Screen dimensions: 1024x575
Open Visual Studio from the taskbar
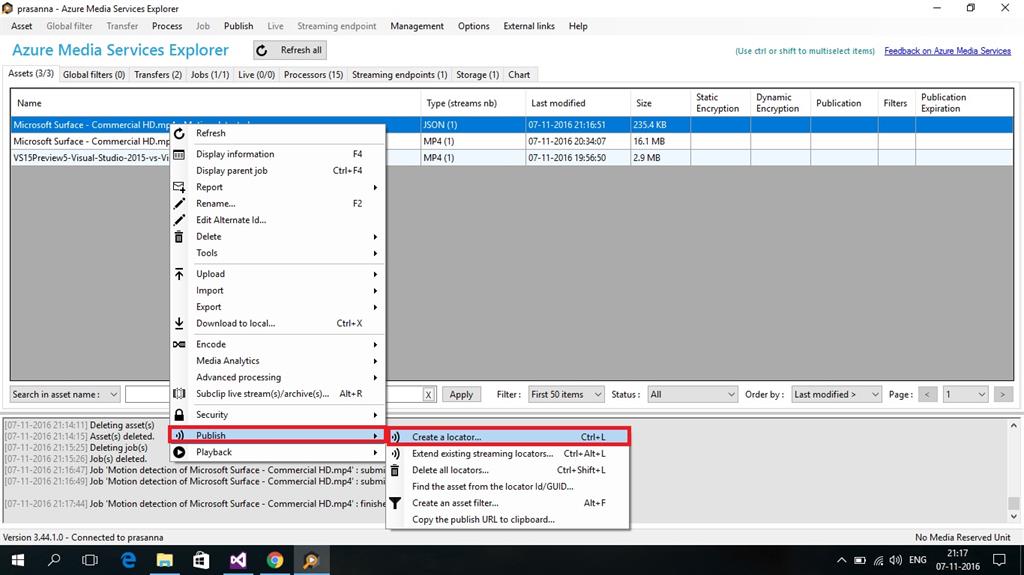(x=237, y=561)
